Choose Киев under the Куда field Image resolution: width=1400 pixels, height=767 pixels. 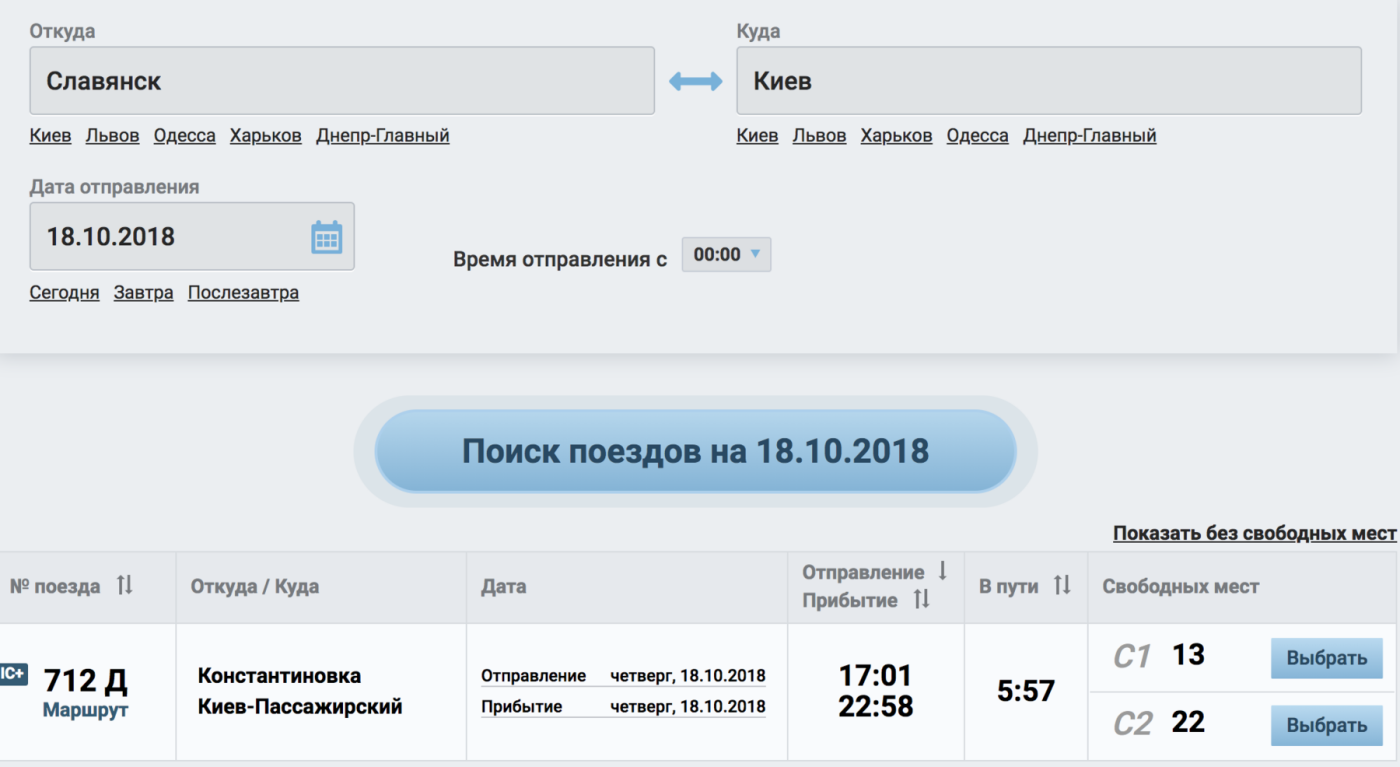(x=758, y=136)
